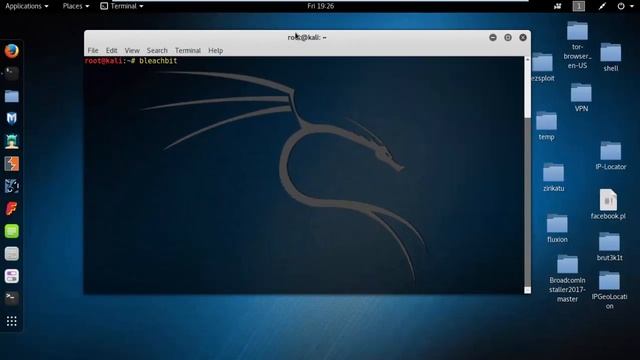Screen dimensions: 640x360
Task: Click the screen recorder tray icon
Action: (x=558, y=6)
